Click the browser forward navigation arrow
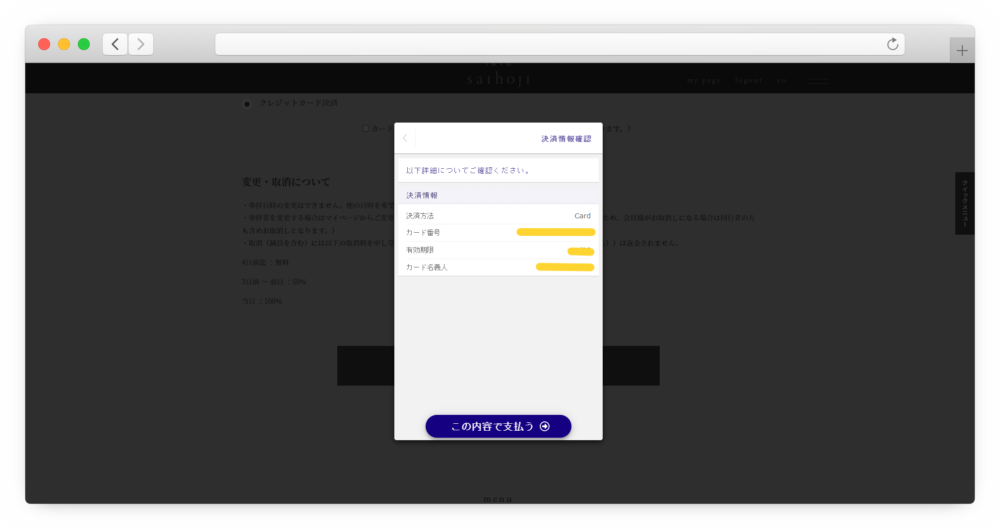 pos(141,44)
